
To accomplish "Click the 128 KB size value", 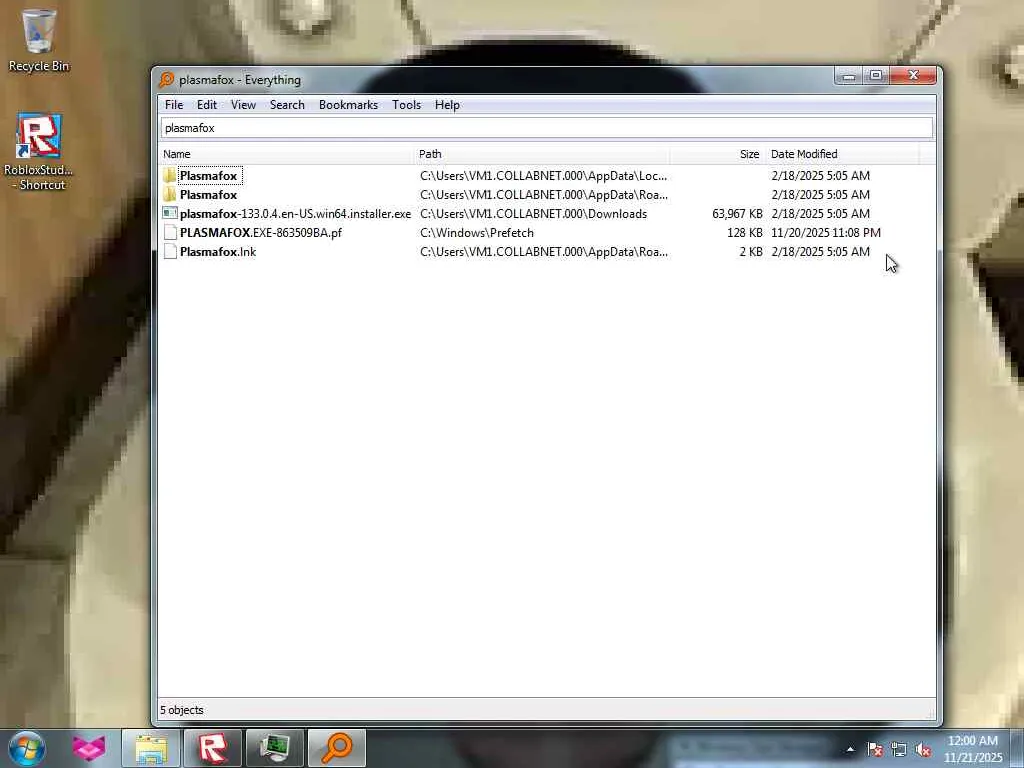I will 744,232.
